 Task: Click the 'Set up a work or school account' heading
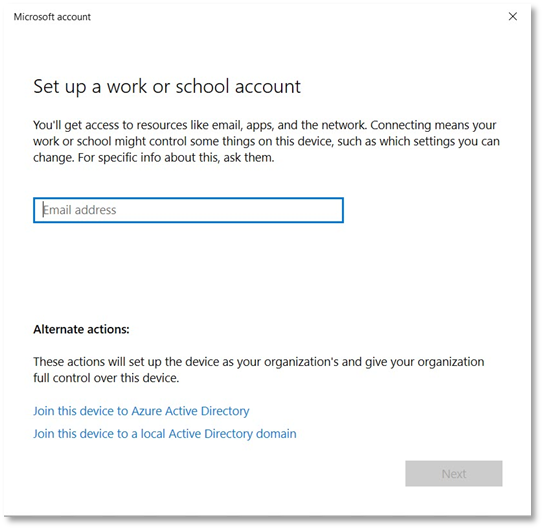(167, 87)
